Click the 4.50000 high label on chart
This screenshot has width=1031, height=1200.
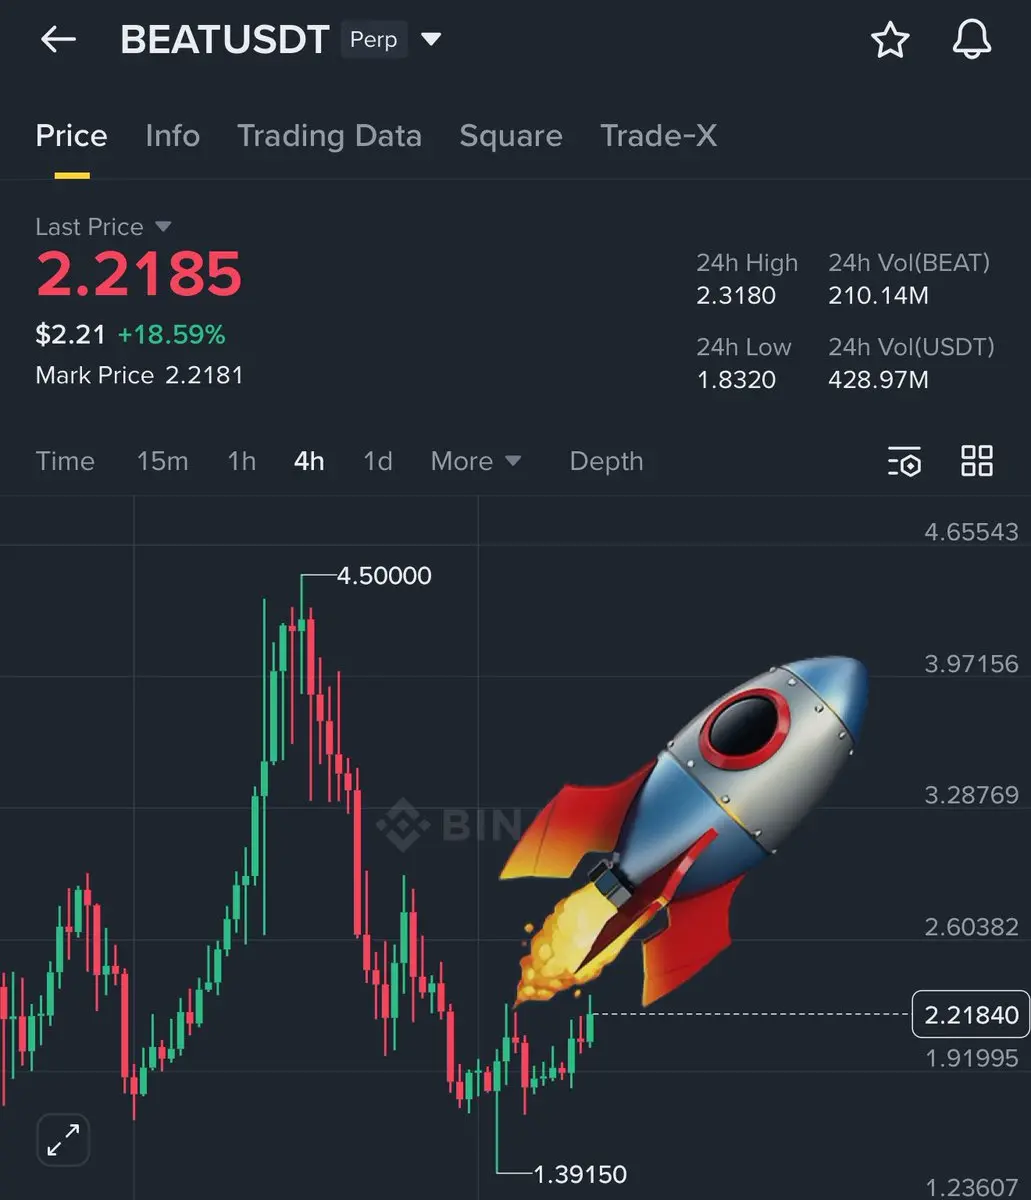pyautogui.click(x=384, y=576)
